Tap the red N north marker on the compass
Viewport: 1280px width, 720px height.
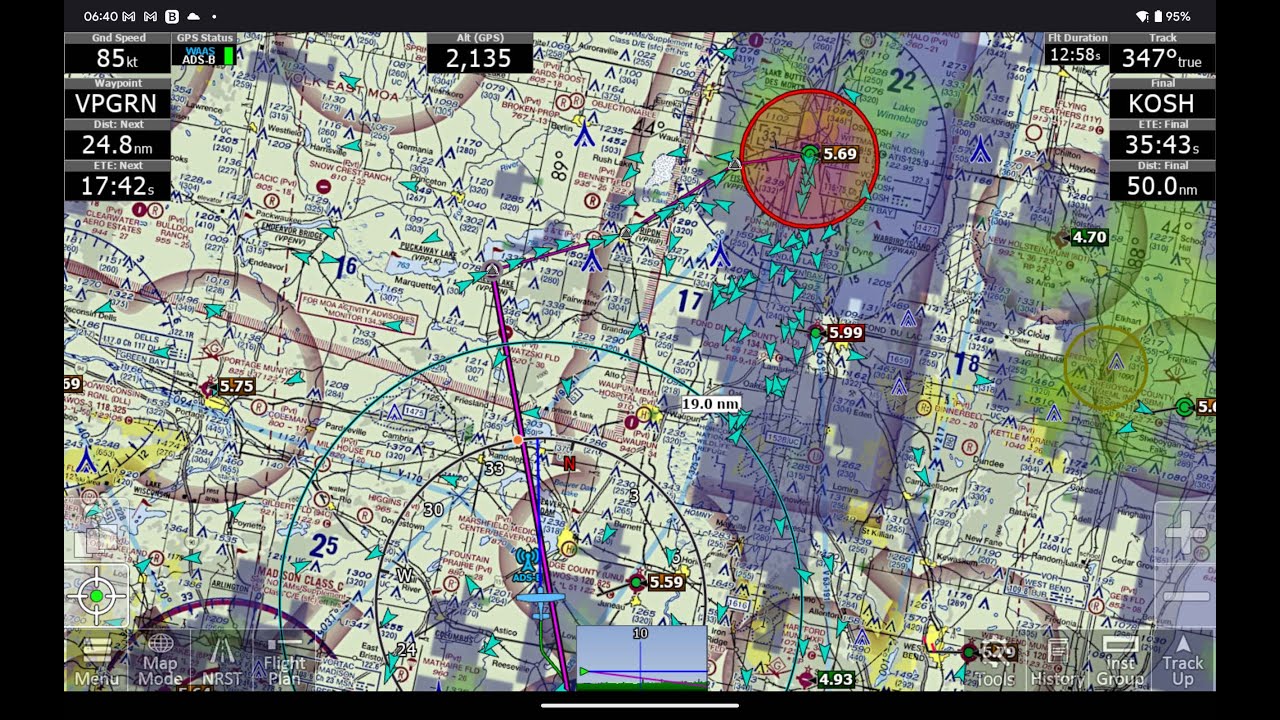[x=569, y=463]
